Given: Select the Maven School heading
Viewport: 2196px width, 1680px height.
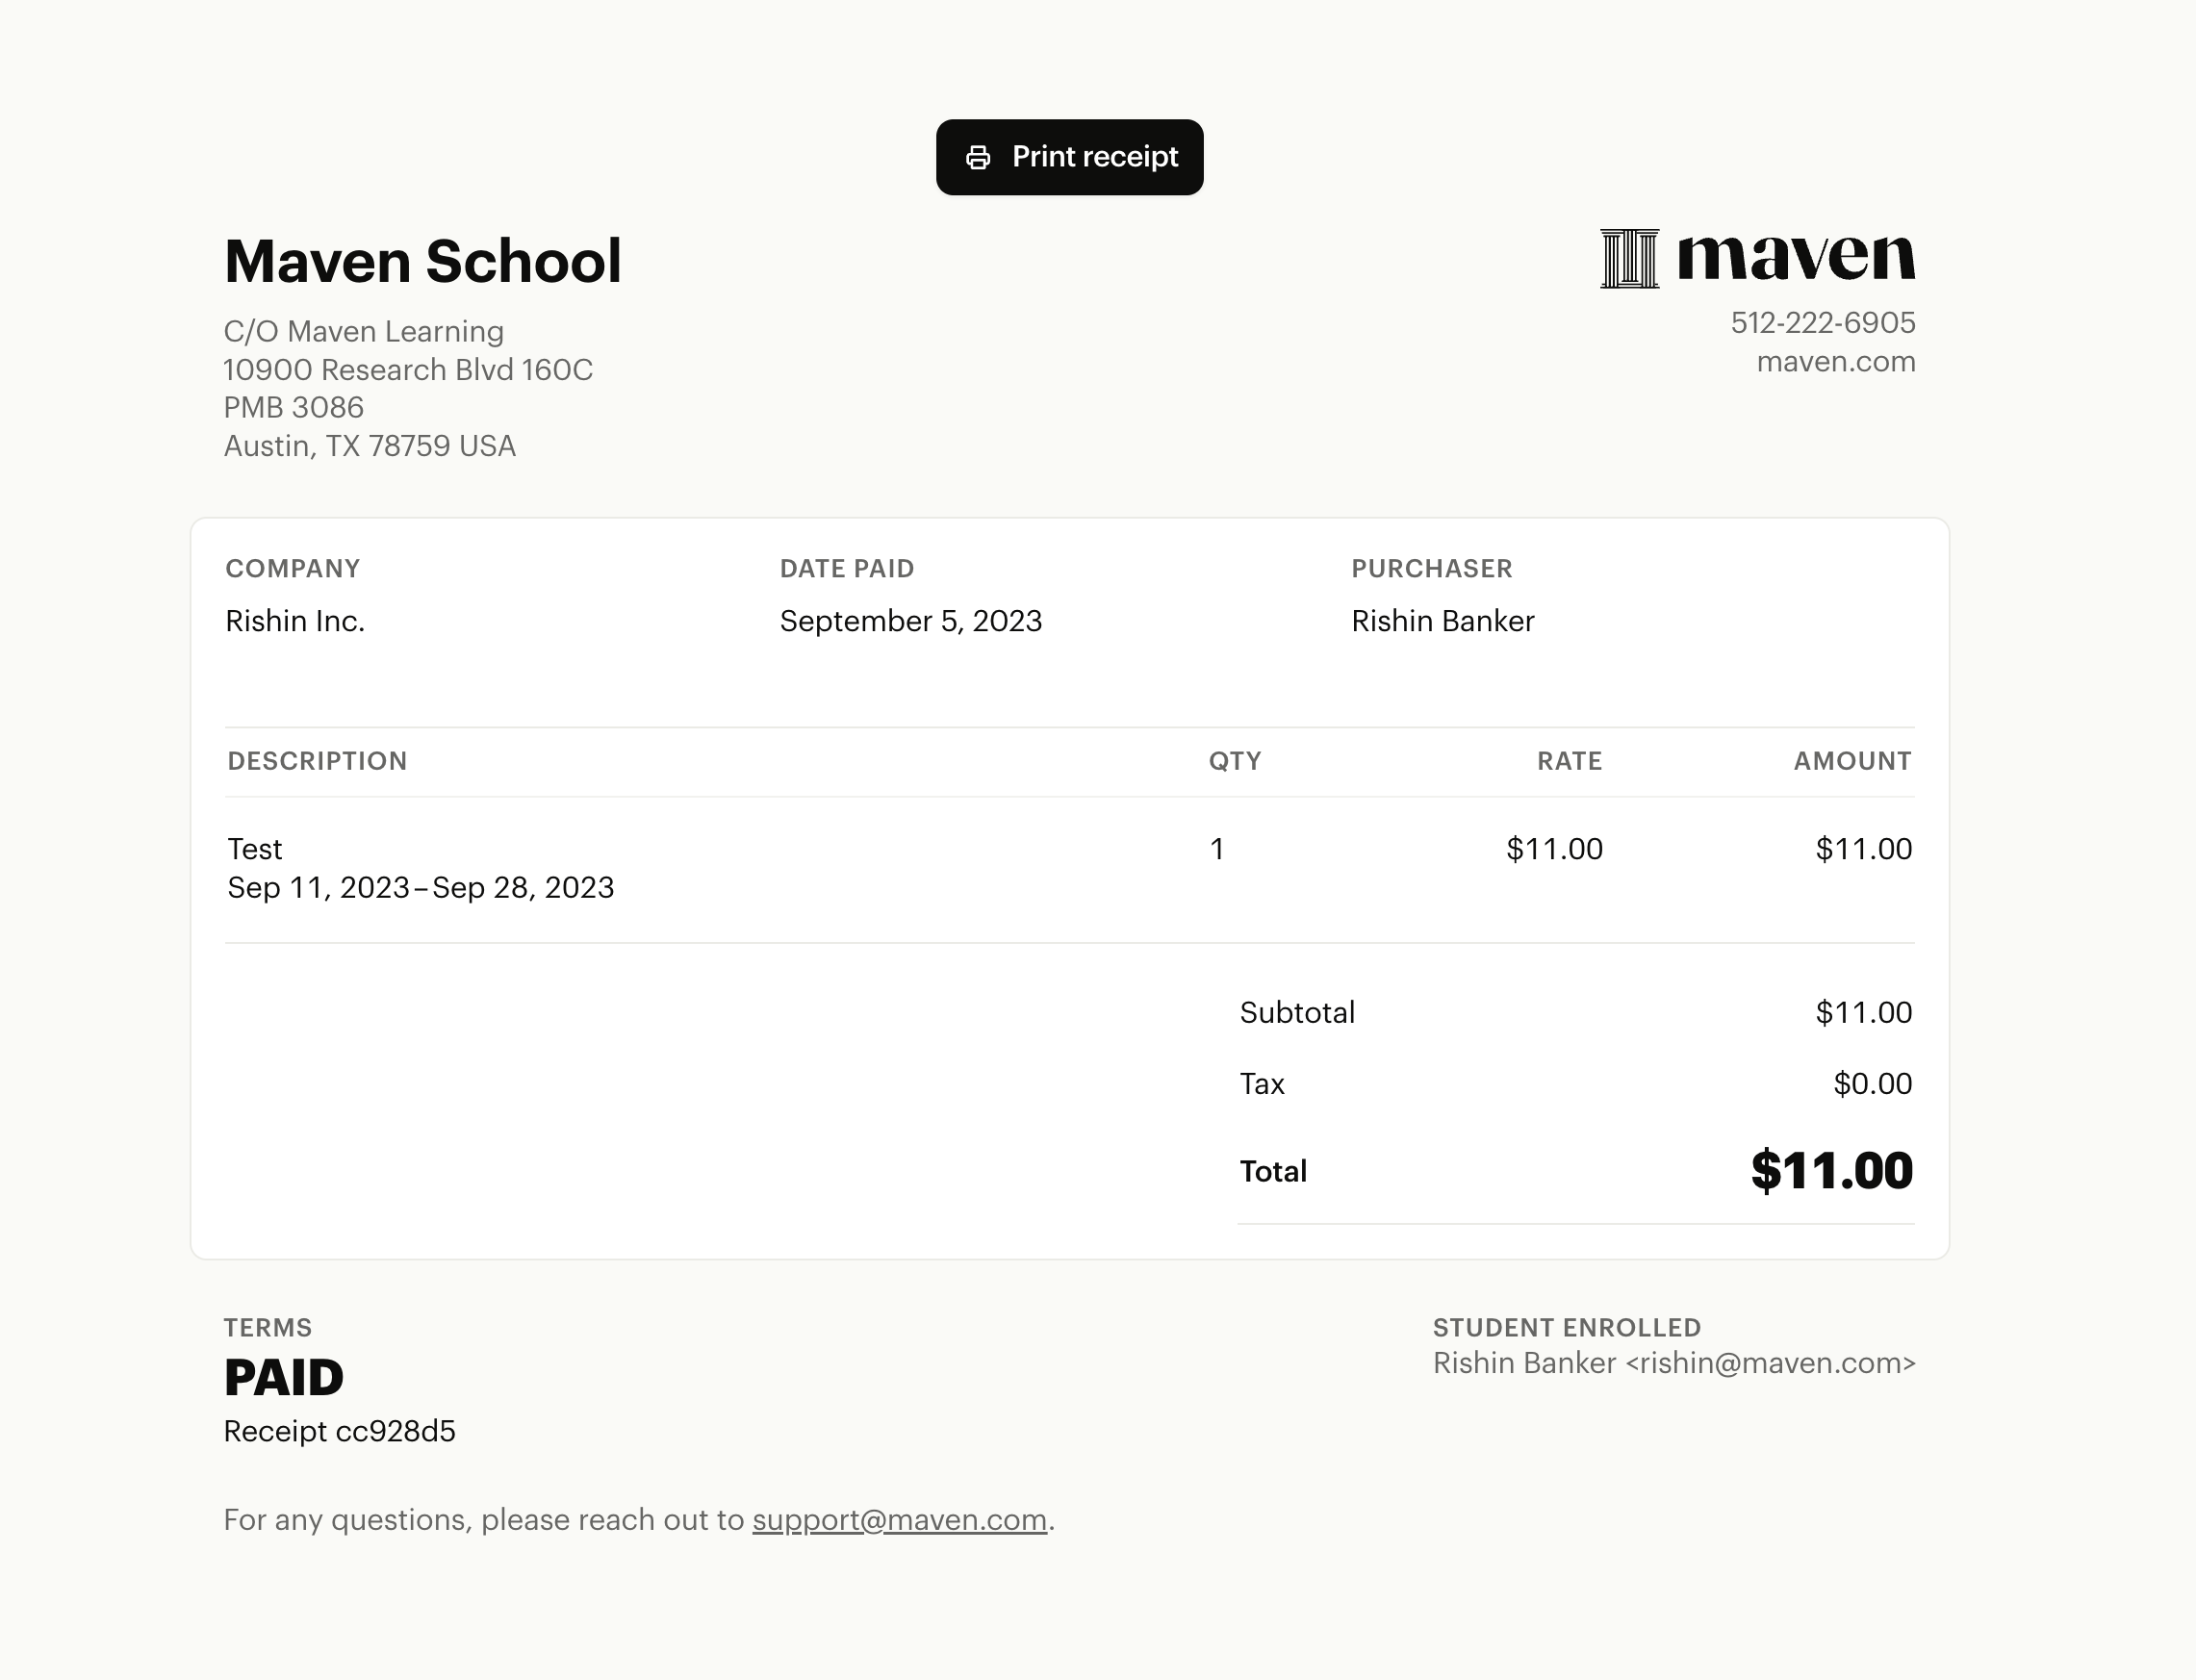Looking at the screenshot, I should coord(422,261).
